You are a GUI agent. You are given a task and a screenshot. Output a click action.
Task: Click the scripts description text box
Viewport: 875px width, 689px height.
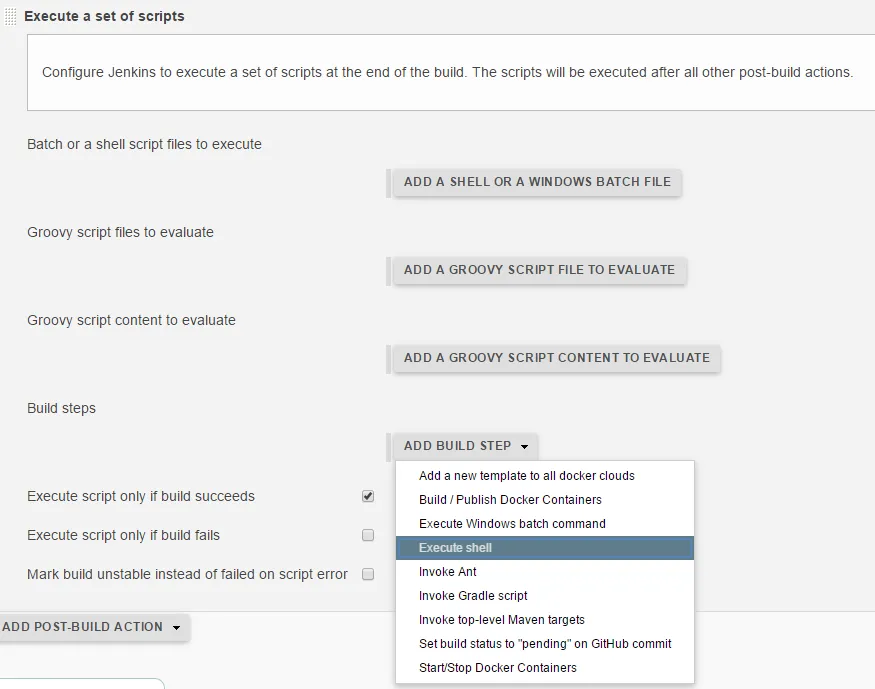[450, 72]
